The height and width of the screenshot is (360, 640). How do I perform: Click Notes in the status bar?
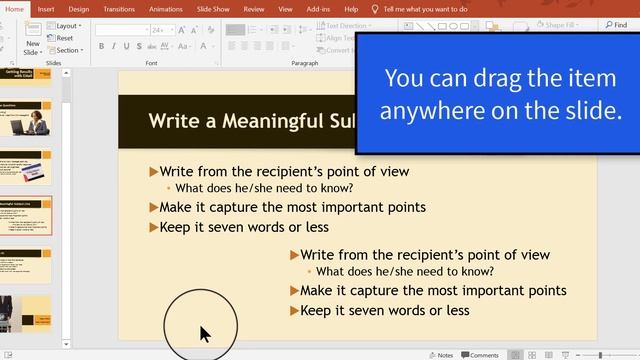[x=441, y=356]
